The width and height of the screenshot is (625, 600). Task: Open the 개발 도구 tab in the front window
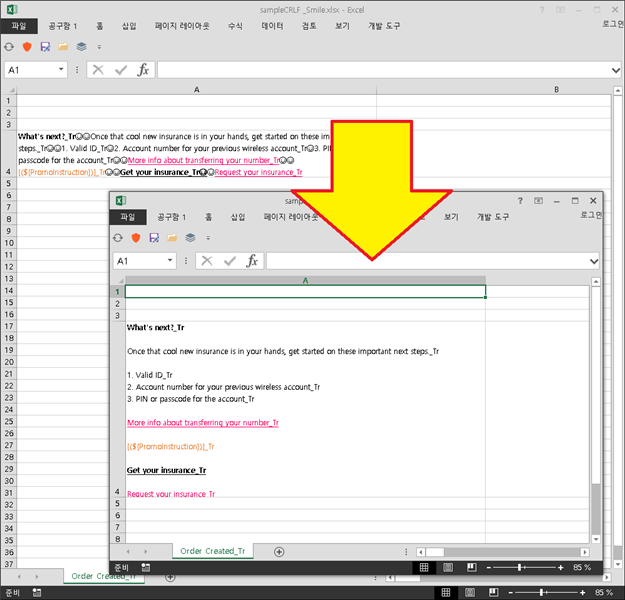pos(493,217)
